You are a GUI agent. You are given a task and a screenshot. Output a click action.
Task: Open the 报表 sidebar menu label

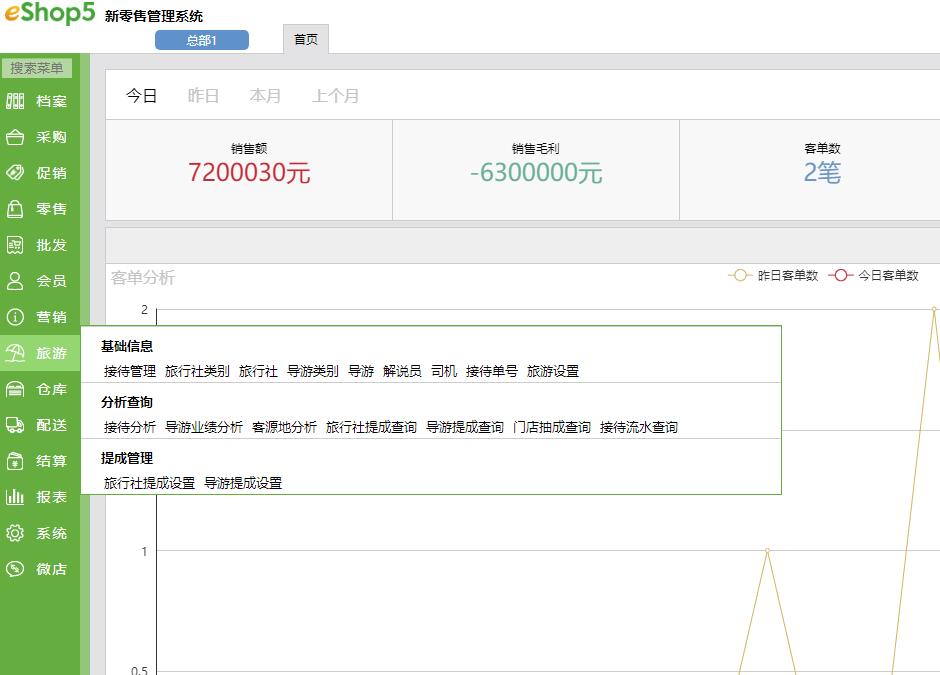click(51, 496)
